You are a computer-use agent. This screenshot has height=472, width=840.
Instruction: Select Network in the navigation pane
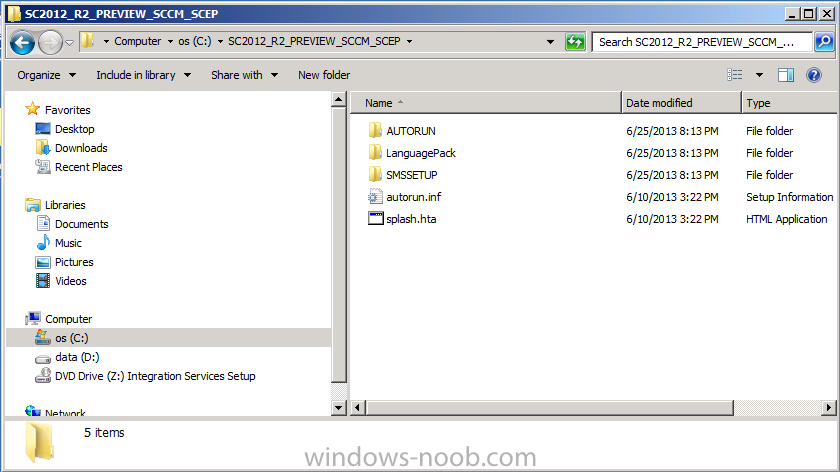(x=65, y=413)
